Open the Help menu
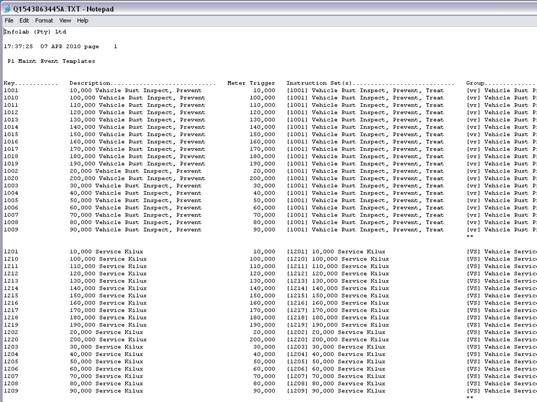 click(x=83, y=21)
